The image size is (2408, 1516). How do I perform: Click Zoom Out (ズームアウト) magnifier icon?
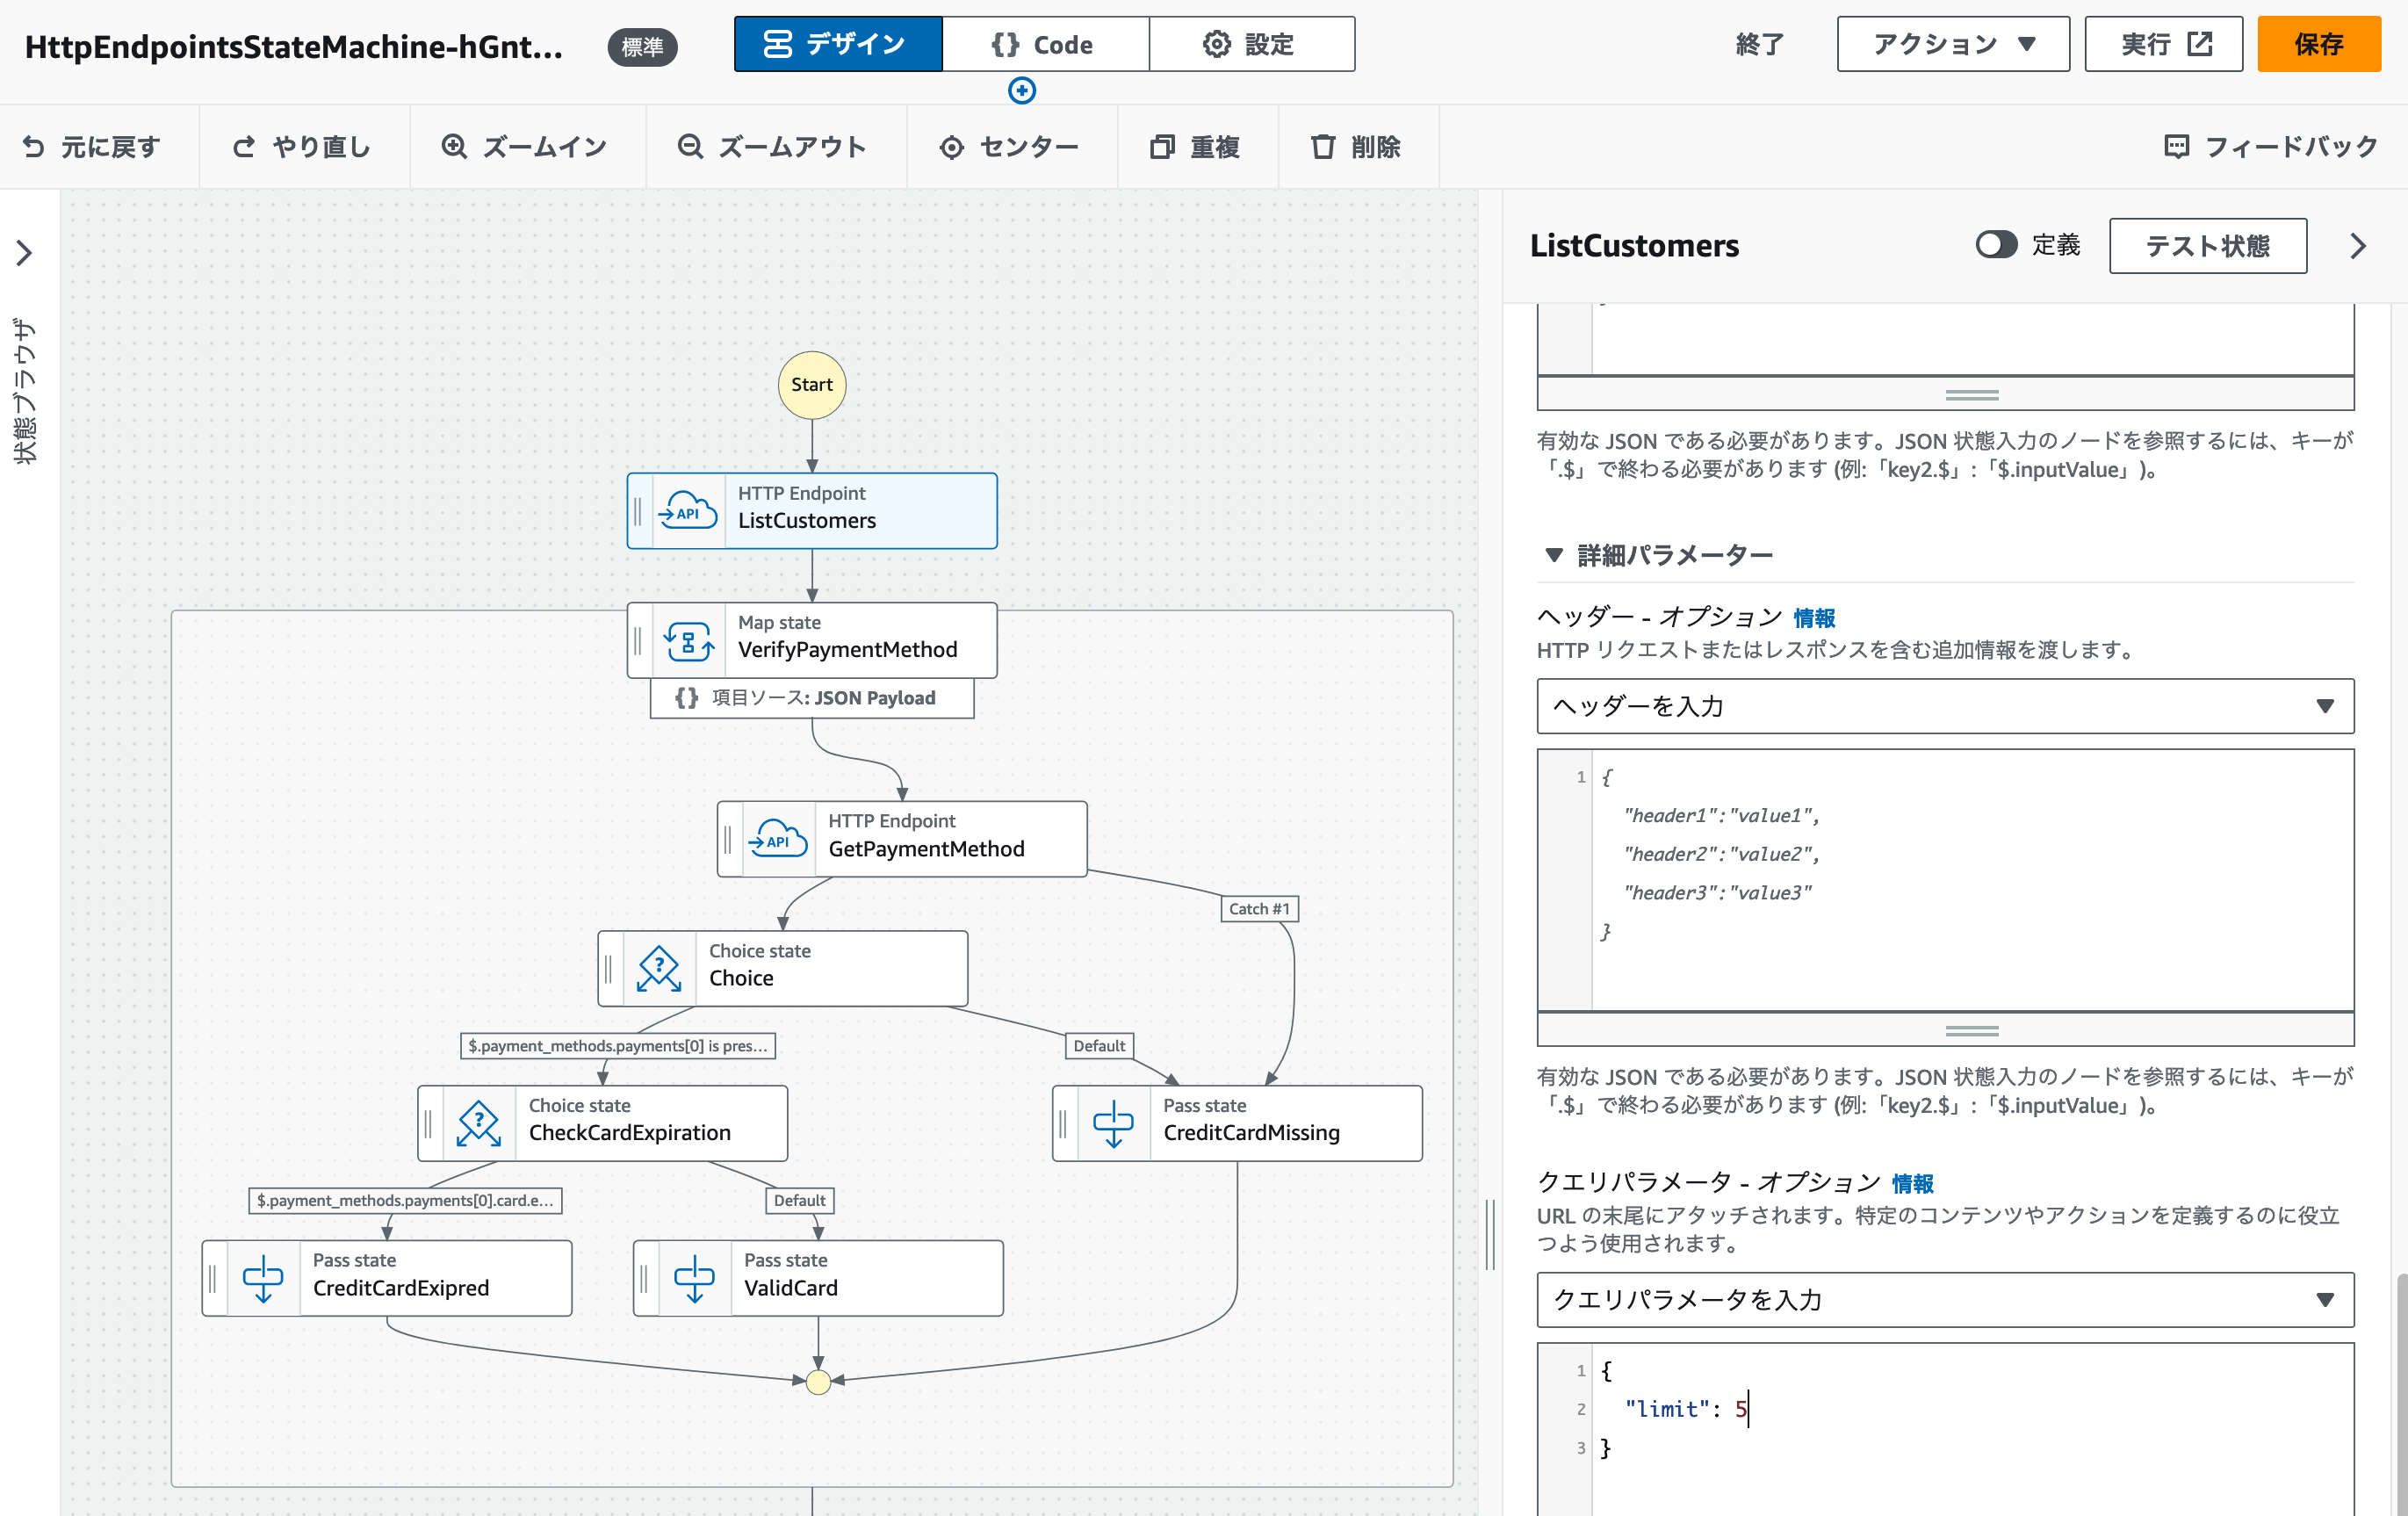tap(690, 147)
